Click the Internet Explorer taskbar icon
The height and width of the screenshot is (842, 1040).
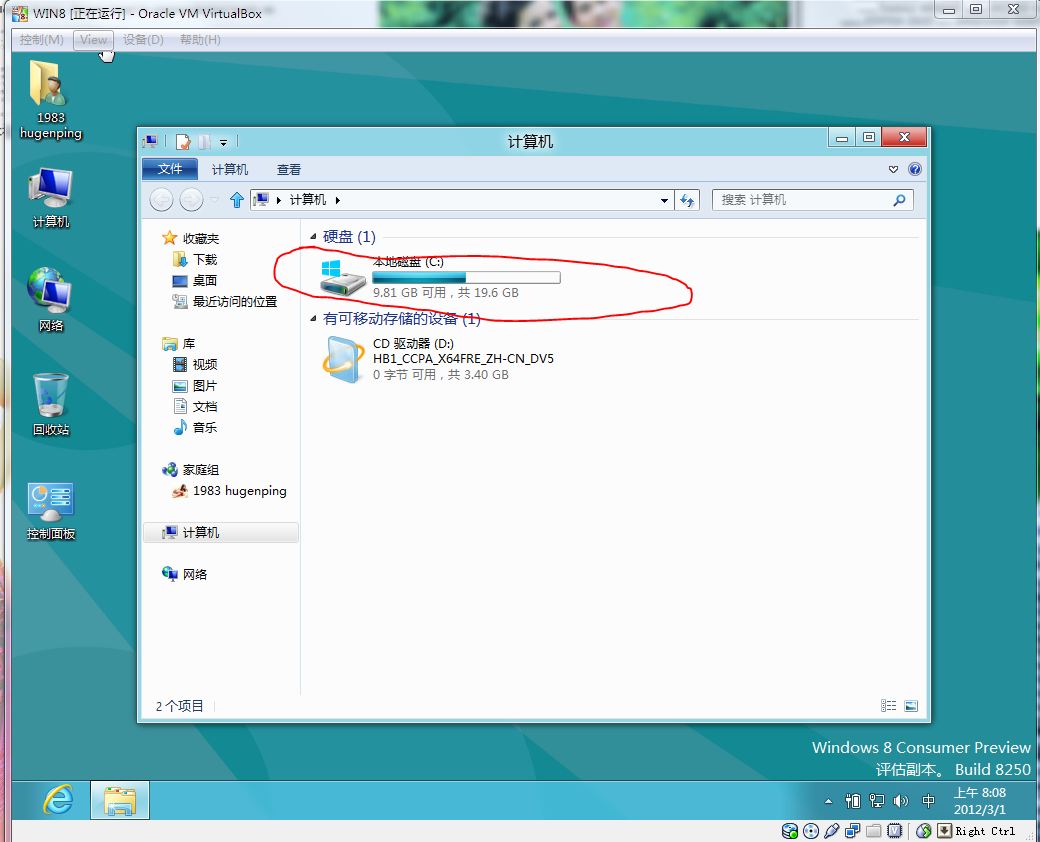click(x=58, y=799)
